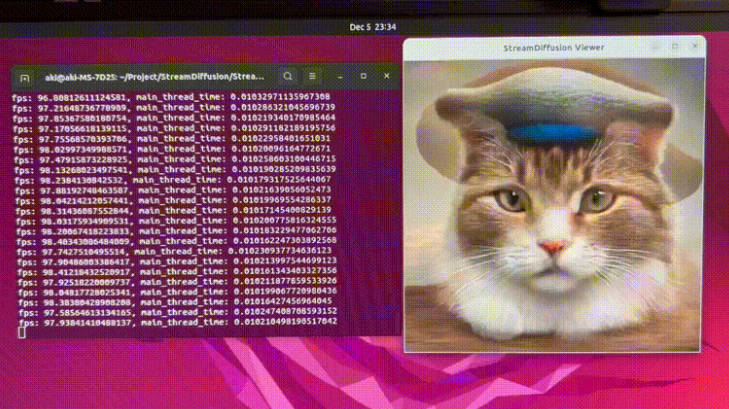
Task: Click the terminal title showing ~/Project/StreamDiffusion path
Action: [150, 76]
